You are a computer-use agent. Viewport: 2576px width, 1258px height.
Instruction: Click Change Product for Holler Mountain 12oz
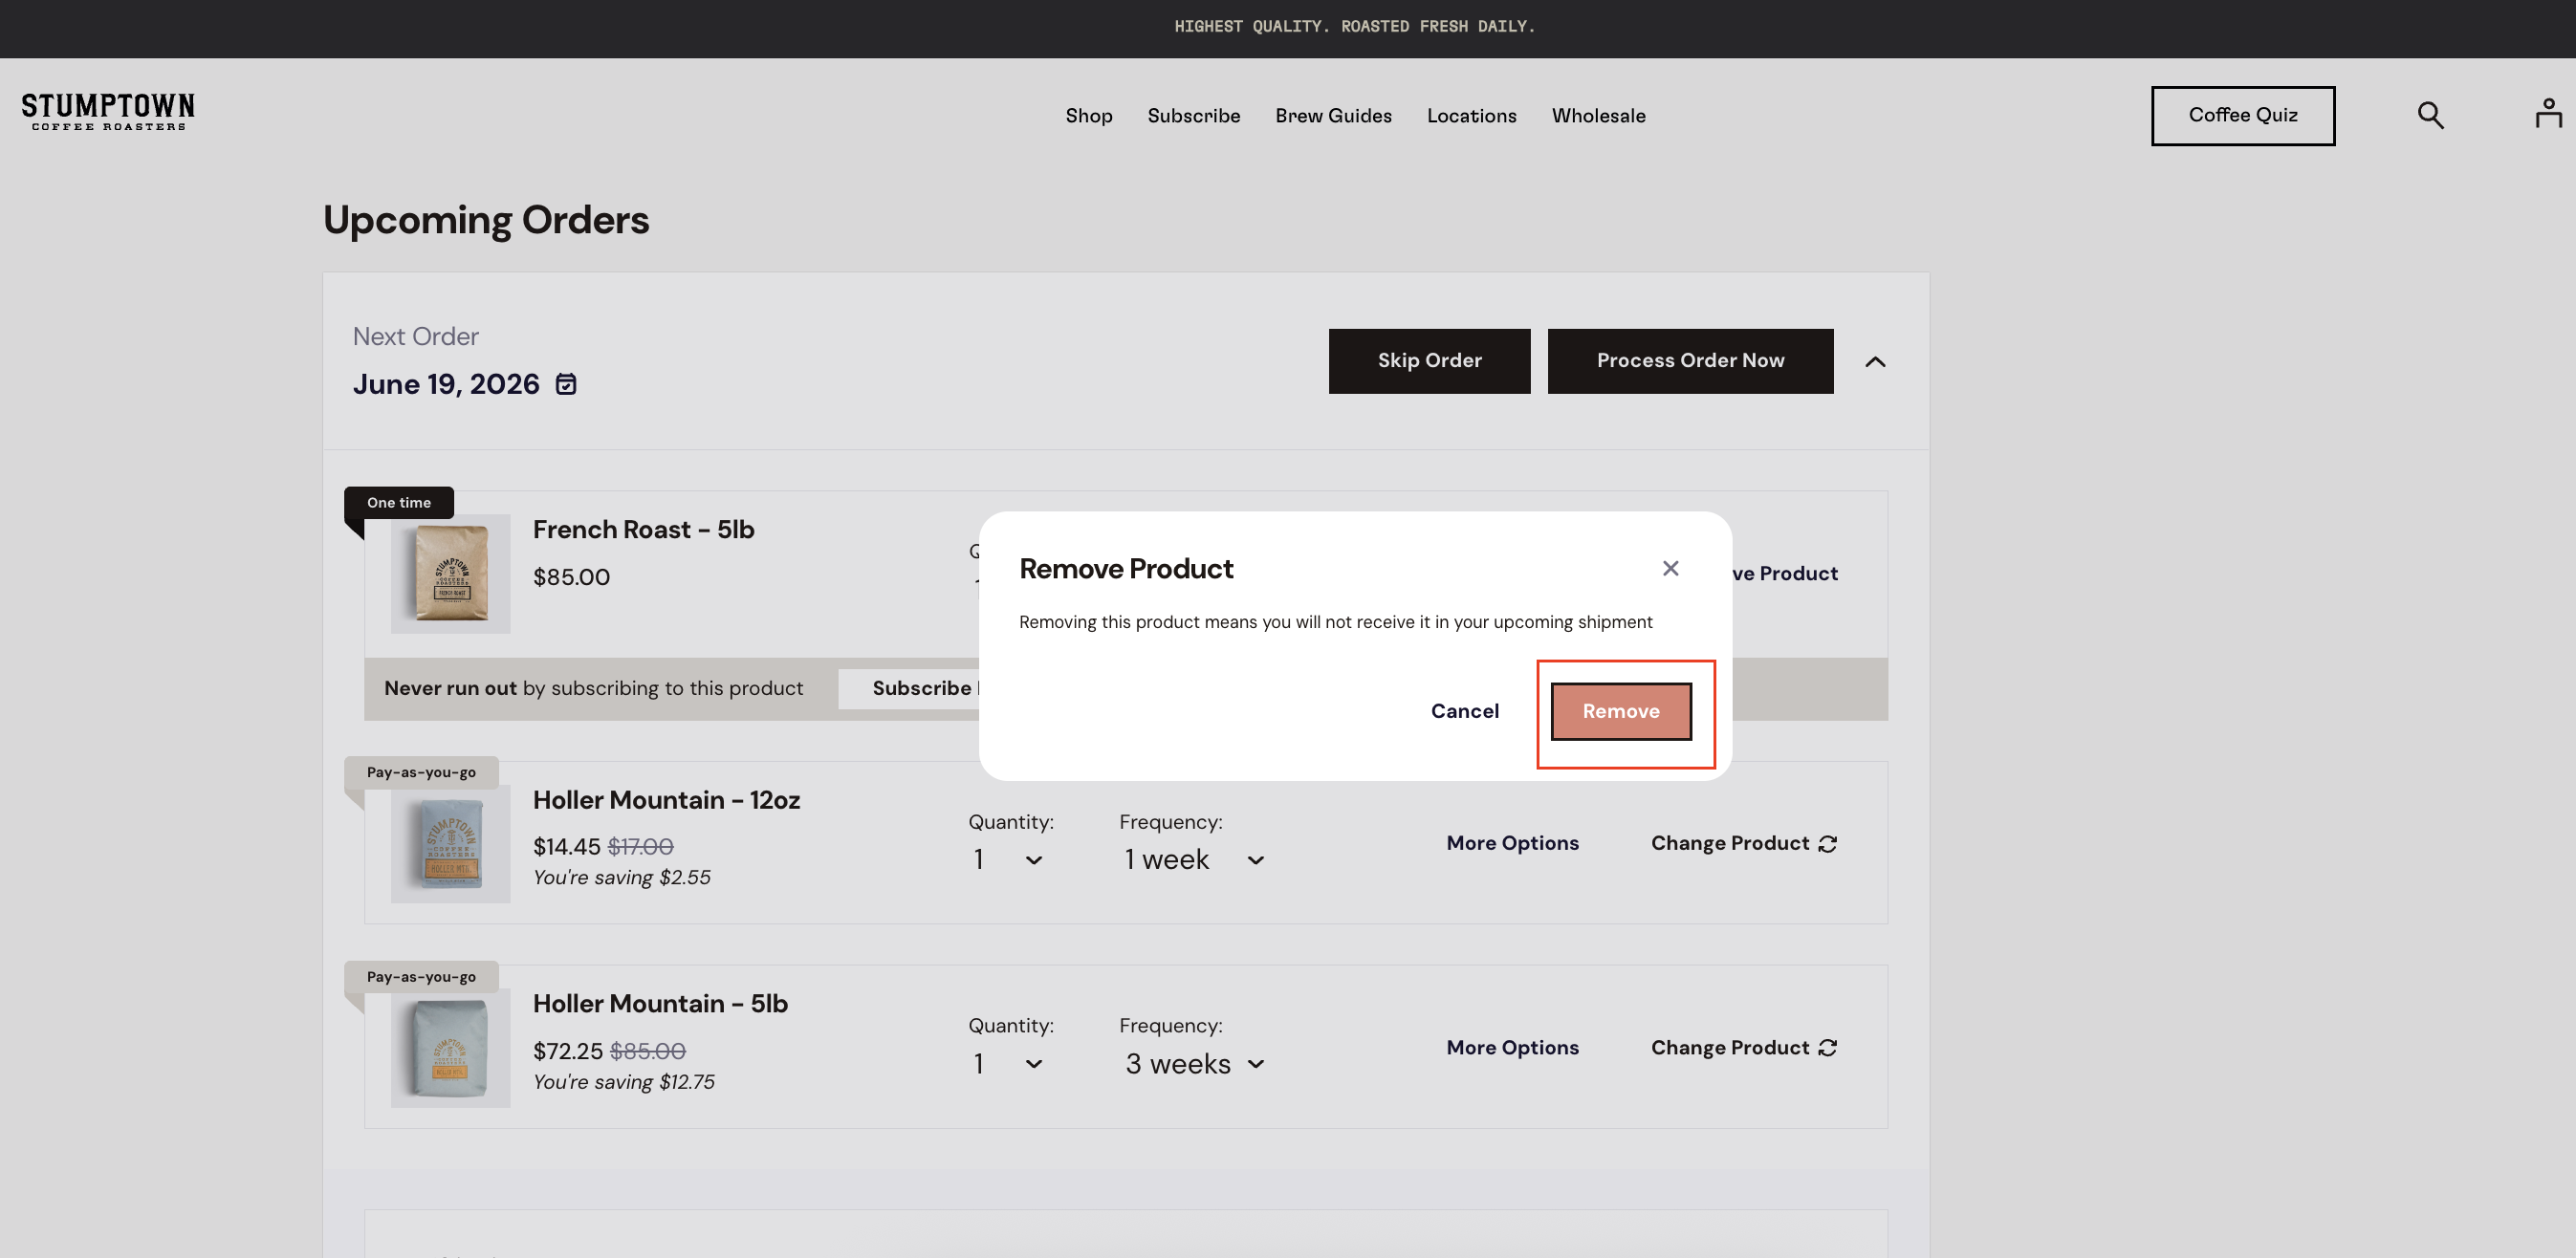click(x=1743, y=843)
